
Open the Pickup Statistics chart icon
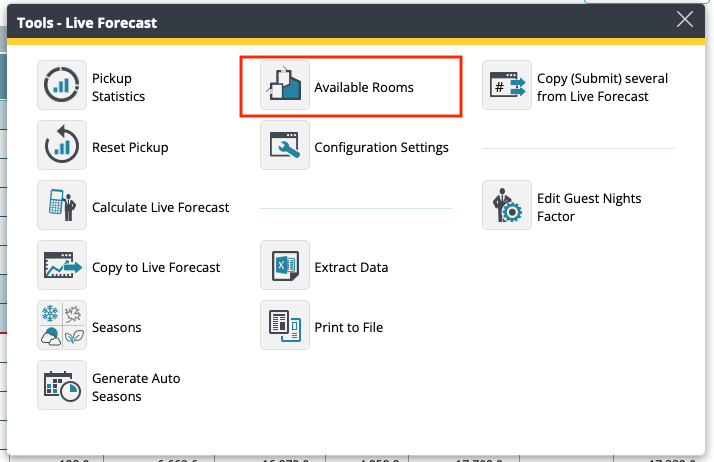click(x=62, y=86)
